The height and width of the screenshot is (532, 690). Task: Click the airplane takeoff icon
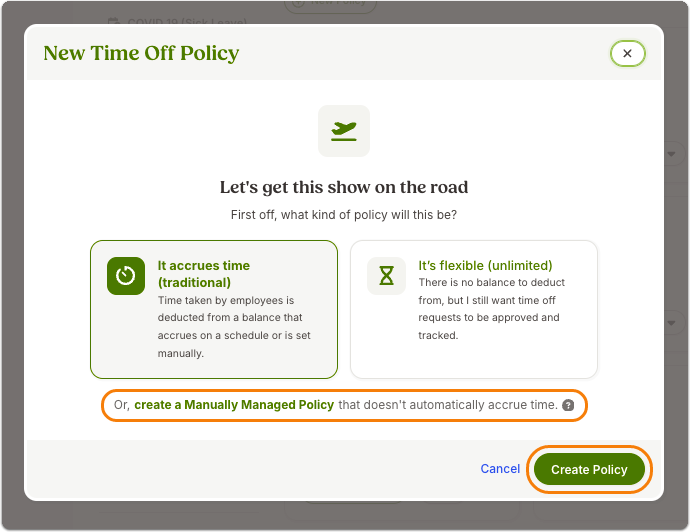click(344, 131)
